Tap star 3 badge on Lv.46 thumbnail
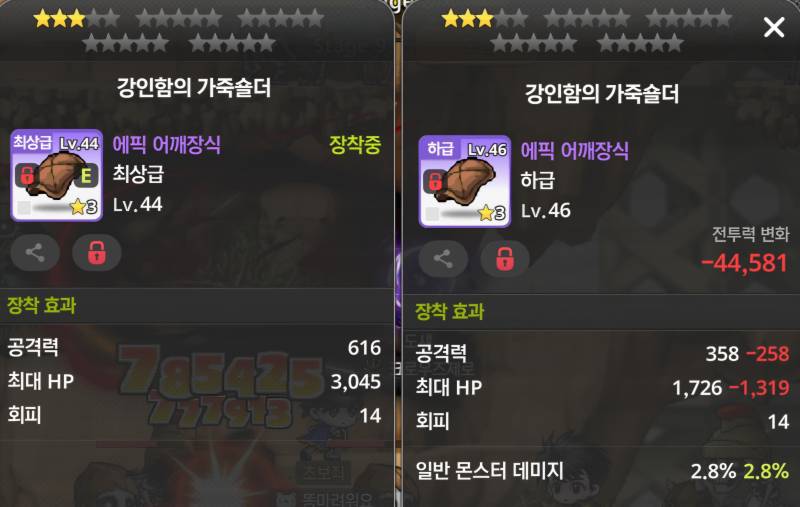Screen dimensions: 800x507 (492, 213)
